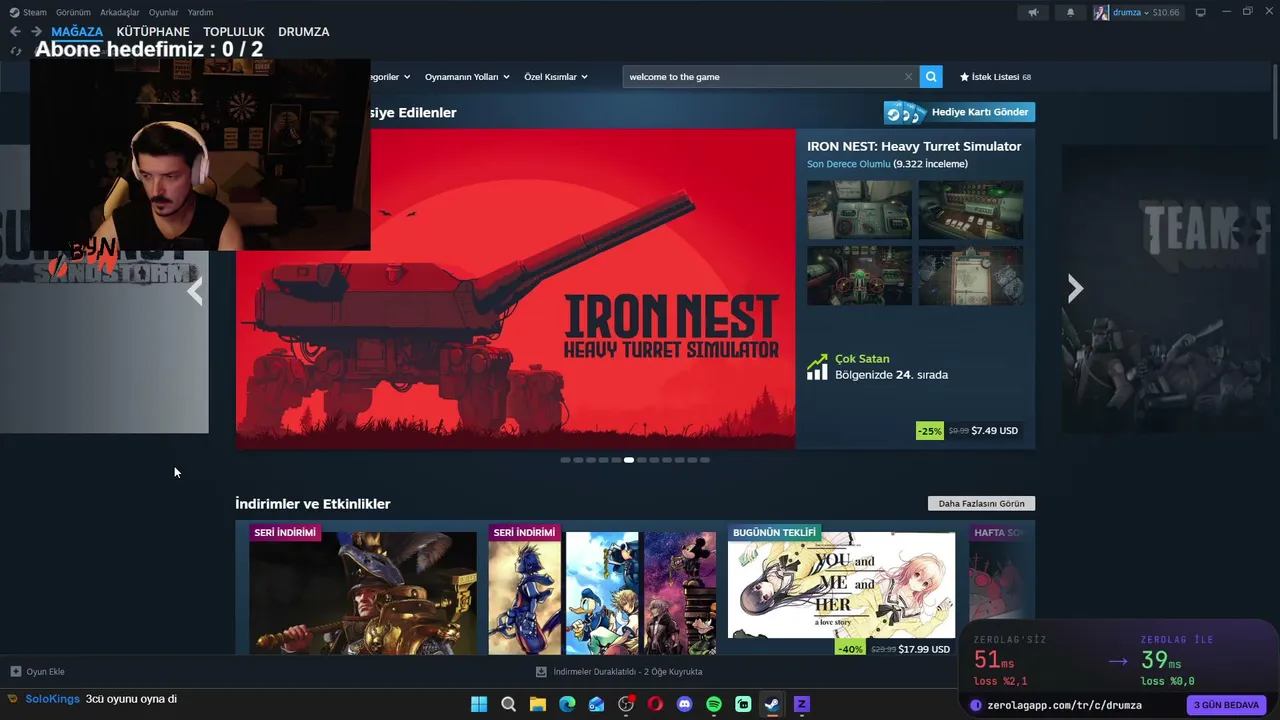Open the Oyunlar menu

tap(164, 12)
